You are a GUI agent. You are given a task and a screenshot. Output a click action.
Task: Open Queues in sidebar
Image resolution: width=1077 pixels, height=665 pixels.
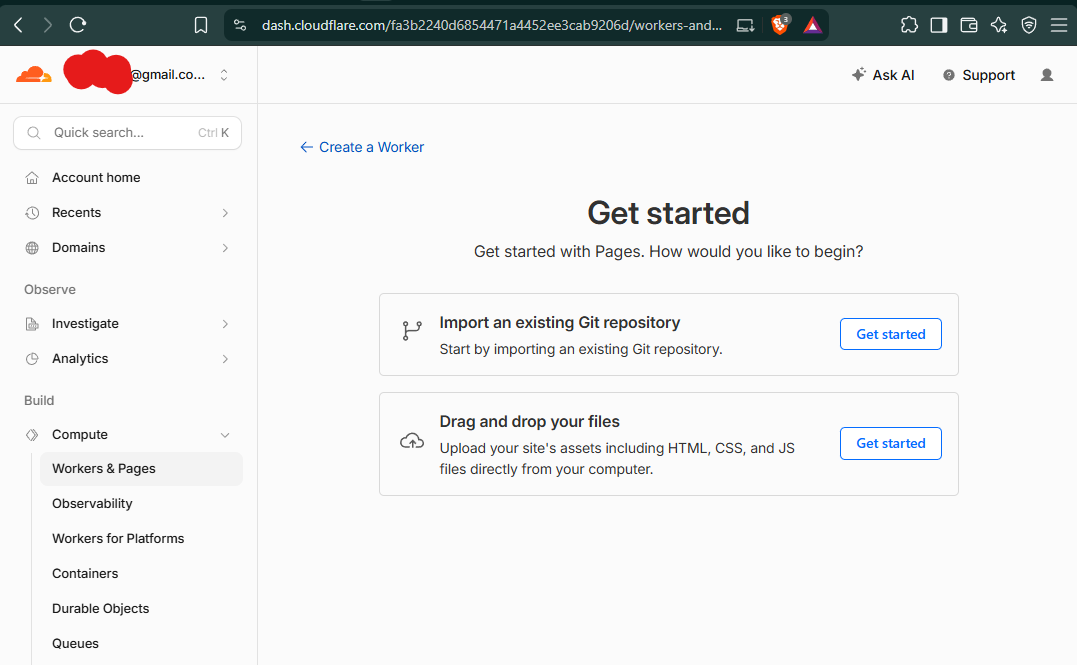(x=141, y=644)
